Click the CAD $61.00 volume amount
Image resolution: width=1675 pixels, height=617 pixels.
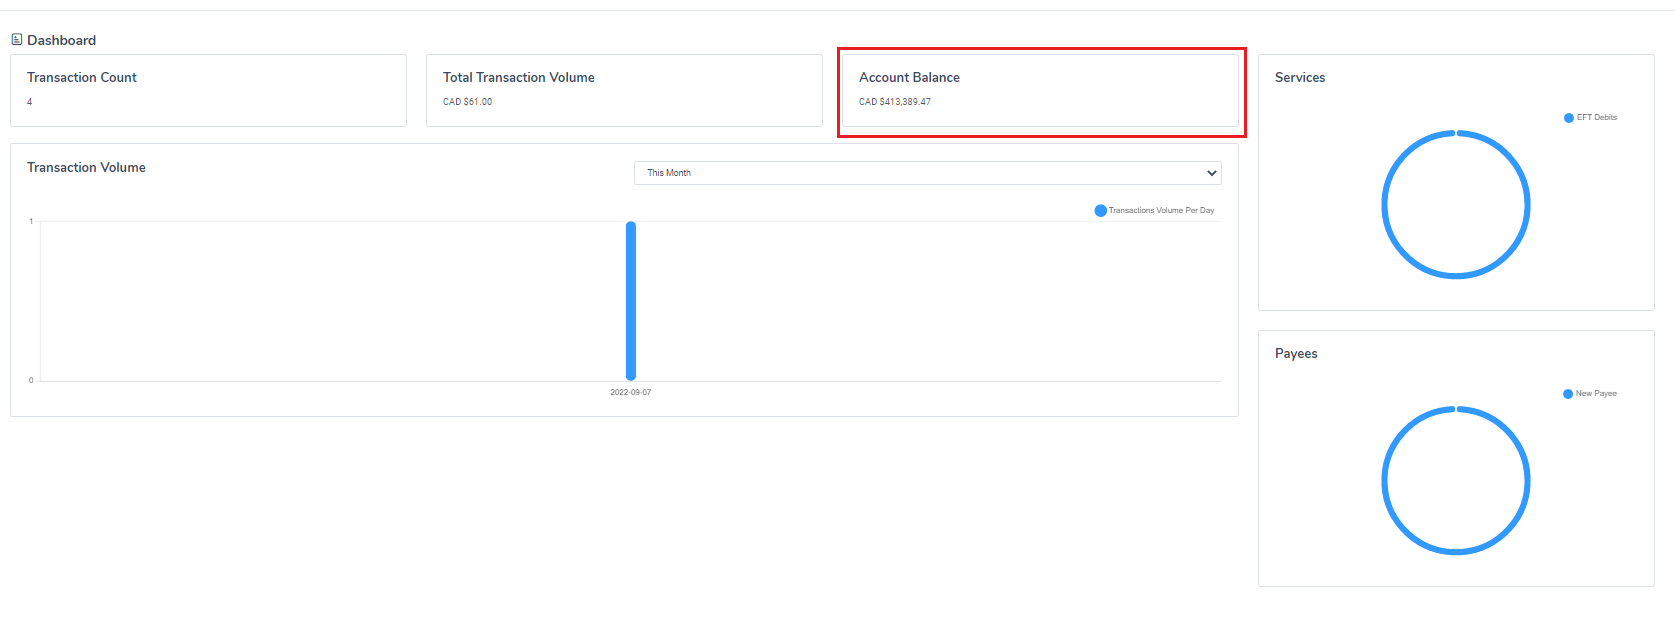click(467, 102)
